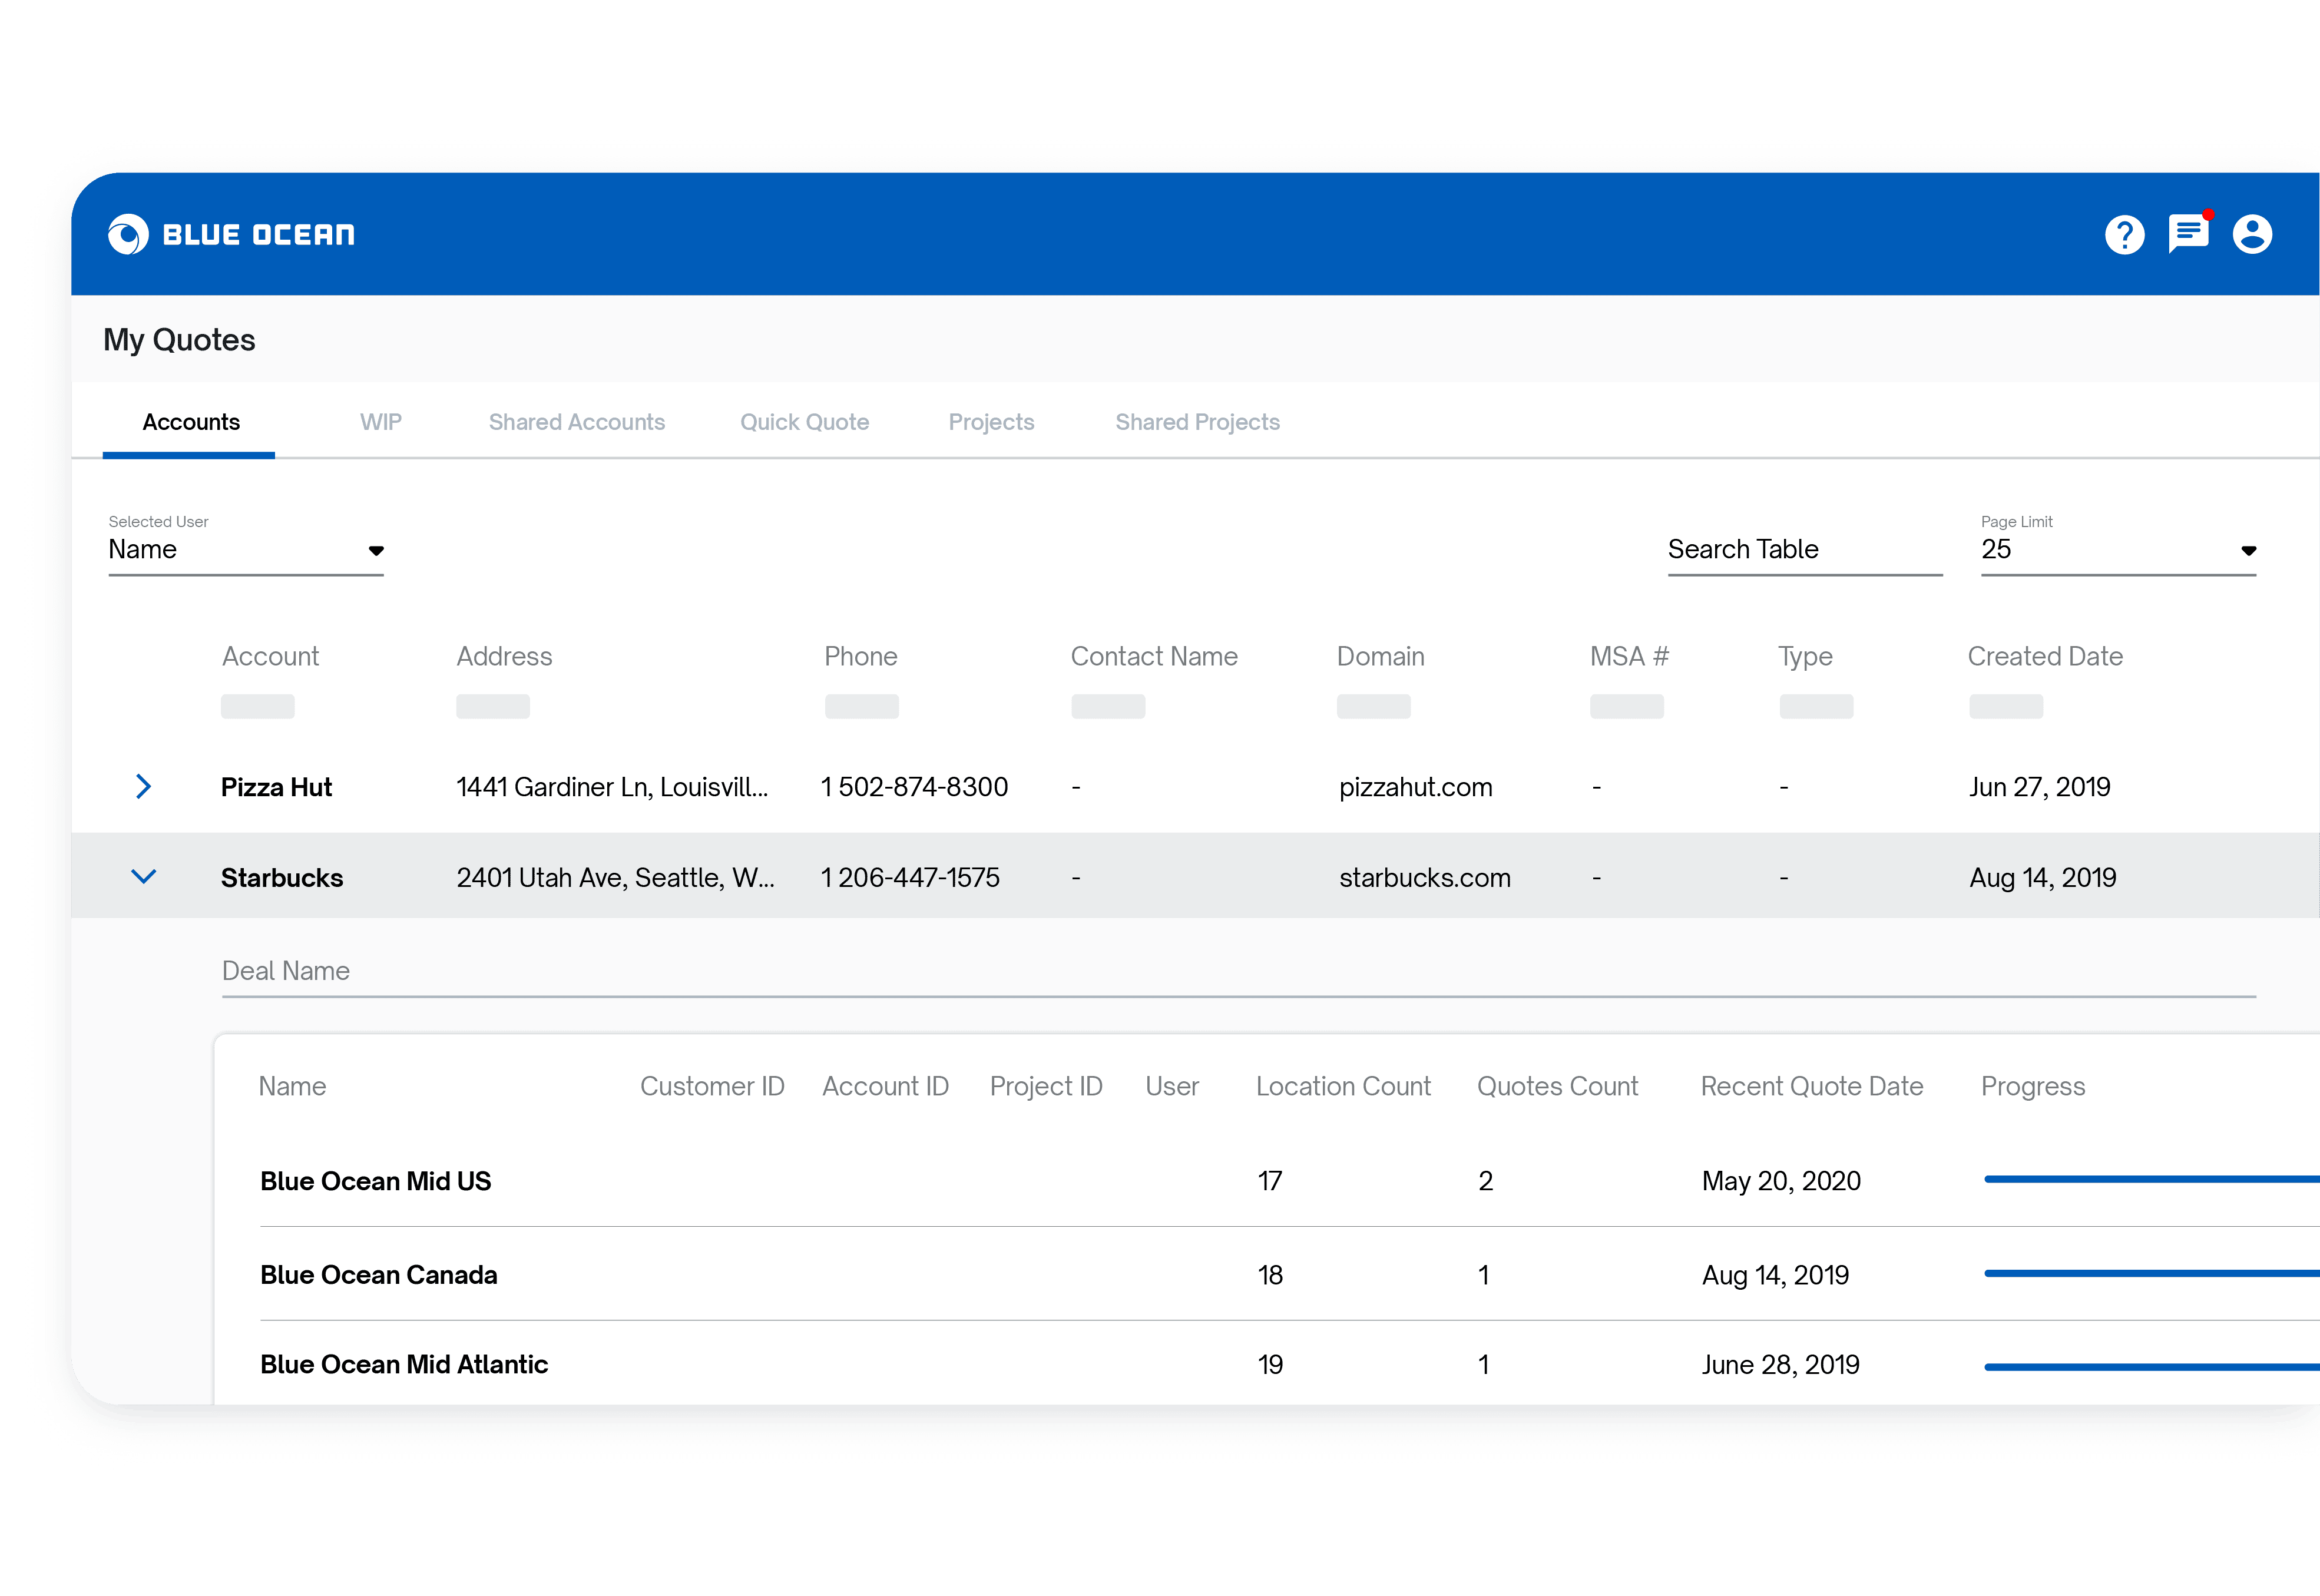Sort by the Address column header
This screenshot has height=1596, width=2320.
coord(504,656)
